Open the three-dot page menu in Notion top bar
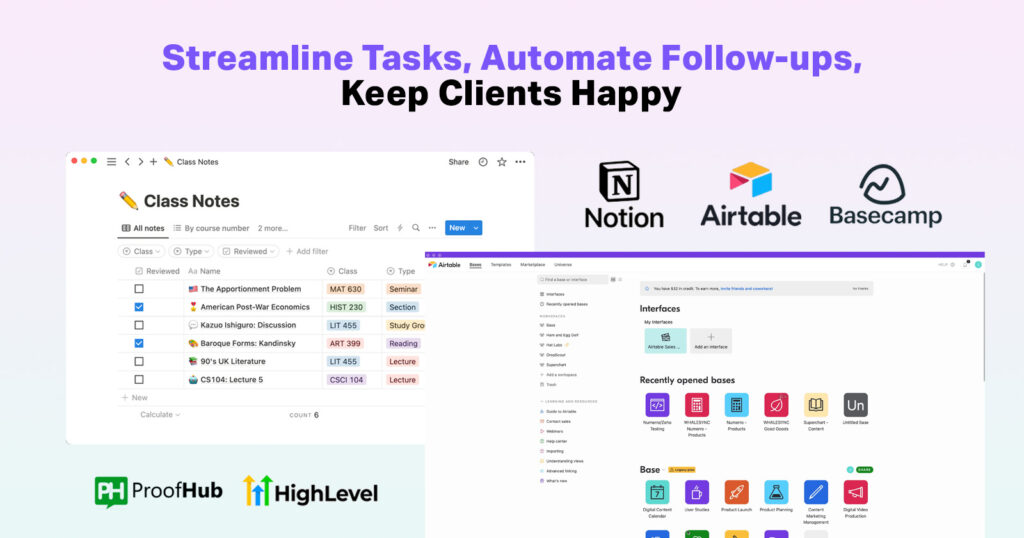 520,162
